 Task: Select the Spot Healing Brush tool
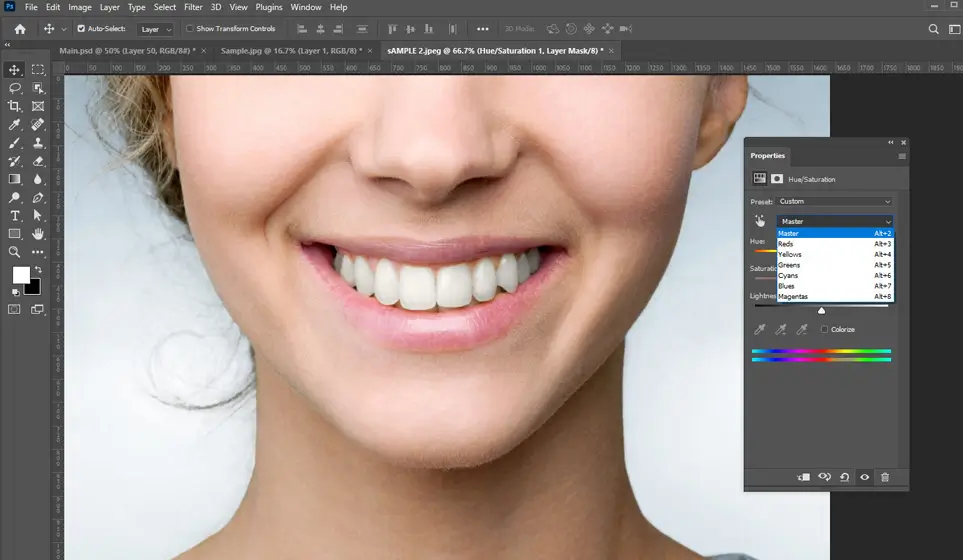38,125
